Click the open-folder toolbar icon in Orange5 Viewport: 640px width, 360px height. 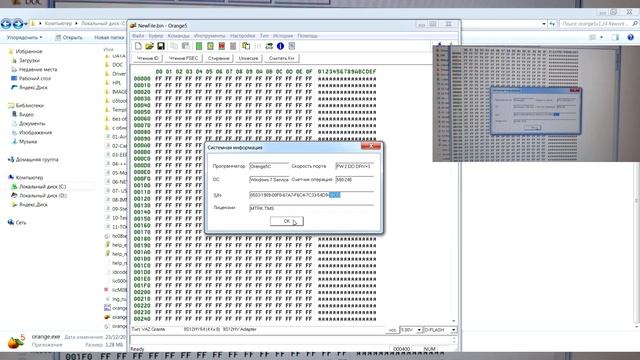[149, 46]
